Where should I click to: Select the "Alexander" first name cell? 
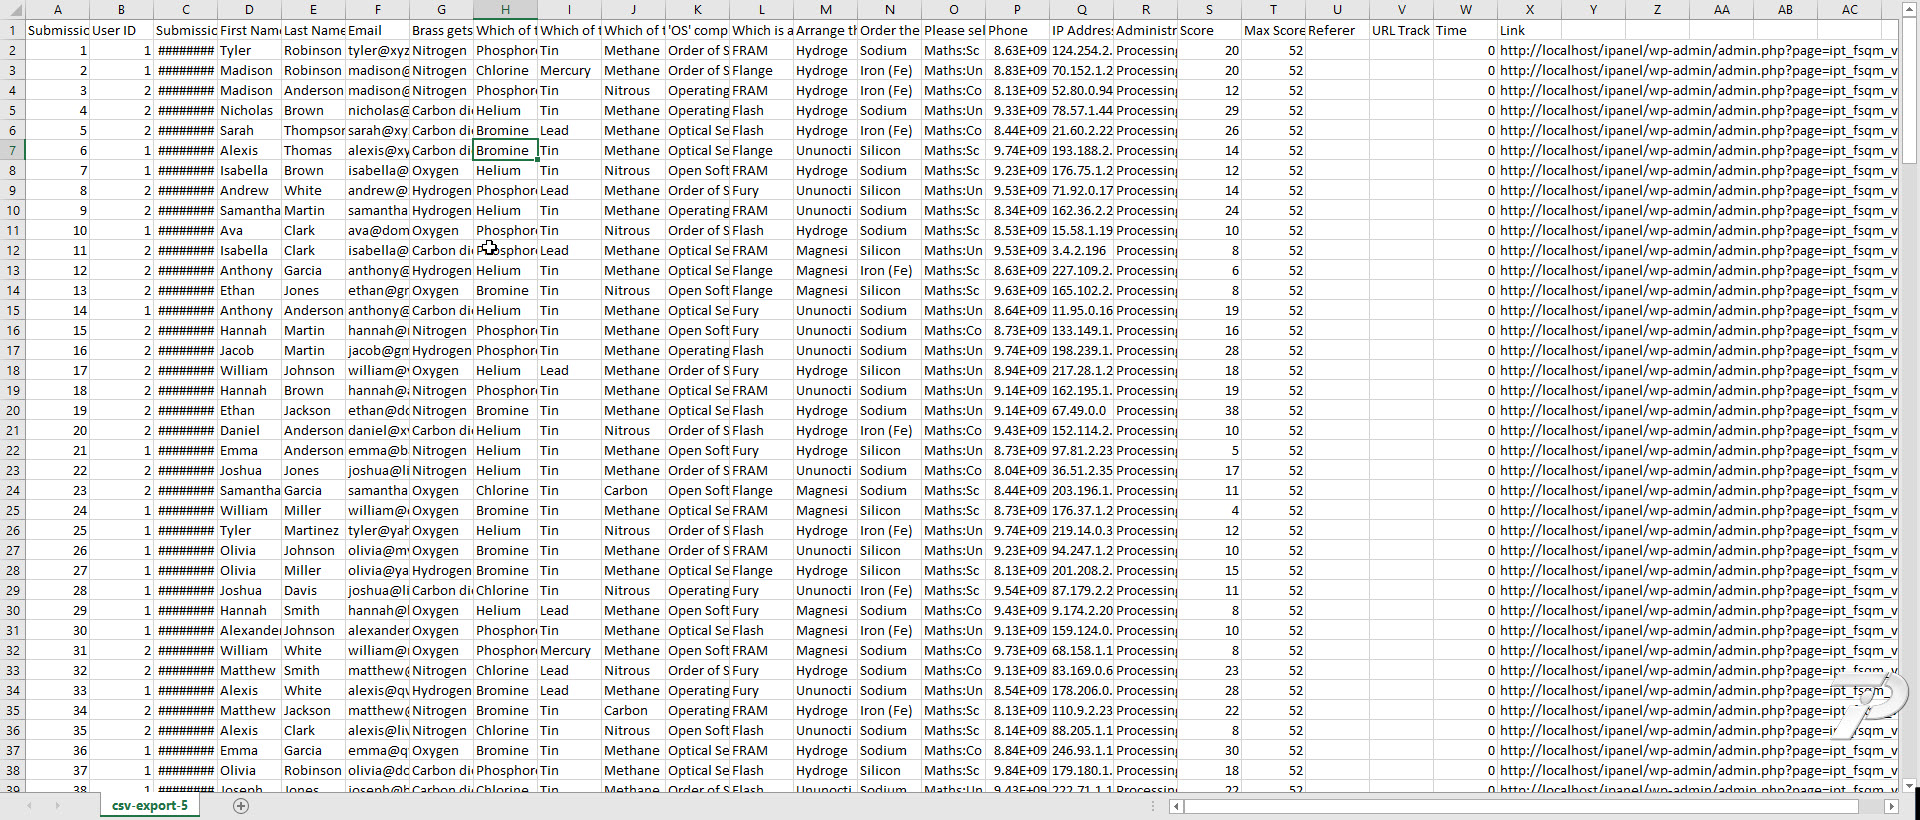(249, 630)
